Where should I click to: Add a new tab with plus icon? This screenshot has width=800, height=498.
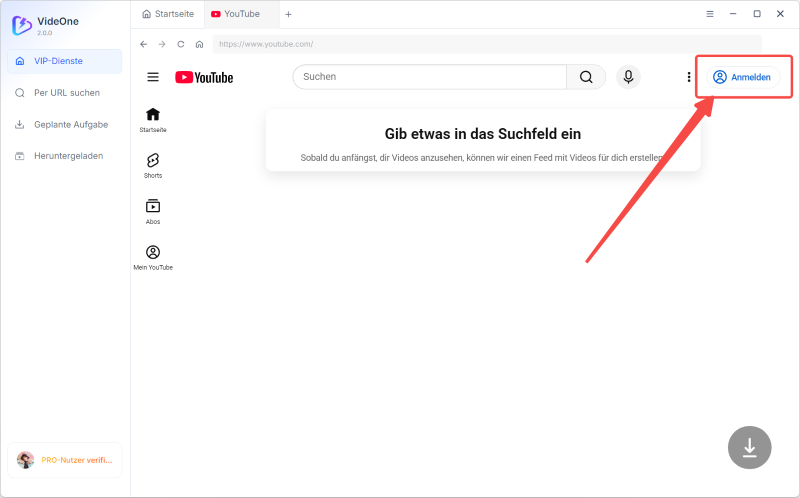click(x=288, y=14)
